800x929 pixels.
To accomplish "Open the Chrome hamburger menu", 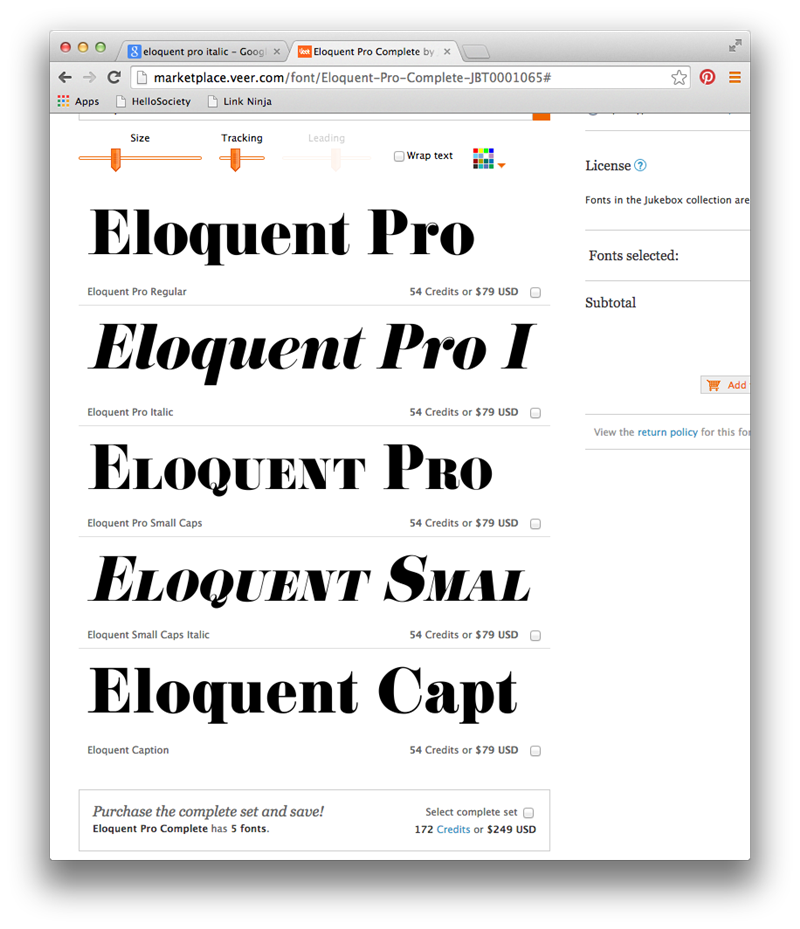I will click(x=735, y=78).
